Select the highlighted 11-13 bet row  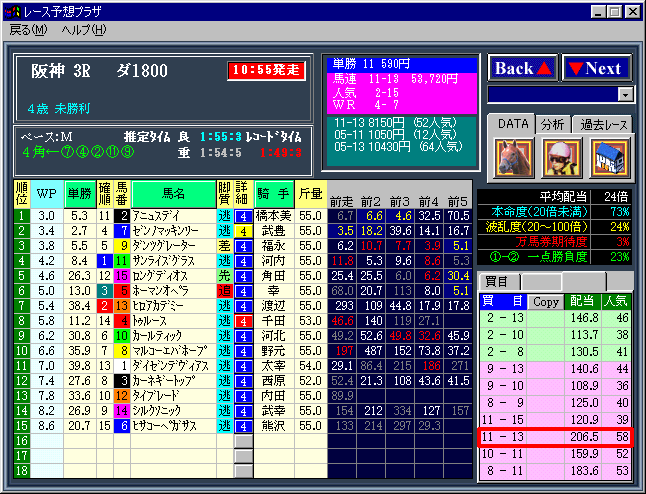click(x=555, y=437)
